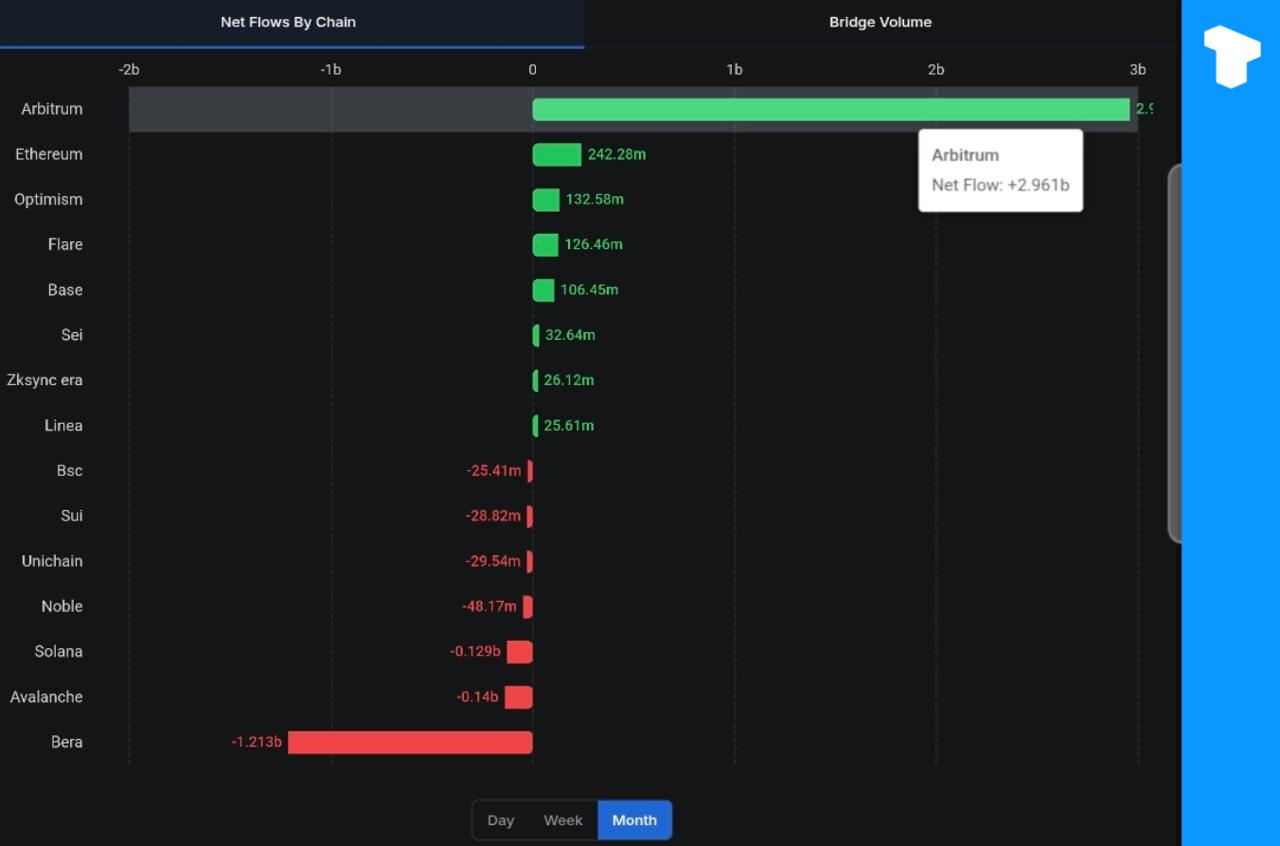
Task: Select the Week timeframe button
Action: 563,820
